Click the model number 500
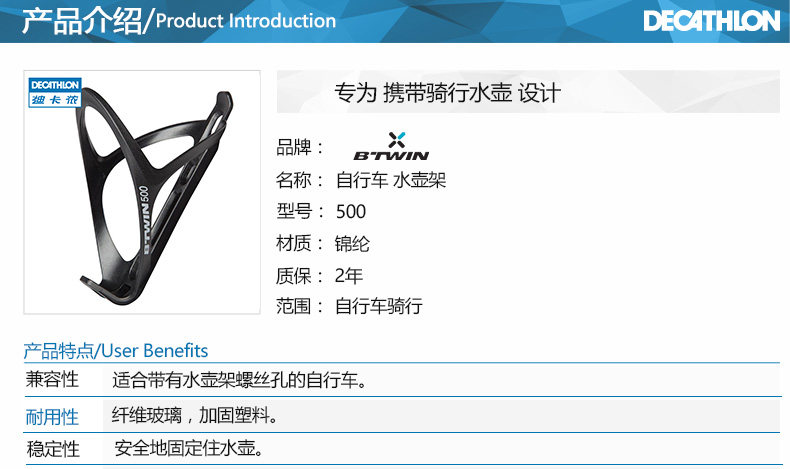 (351, 212)
